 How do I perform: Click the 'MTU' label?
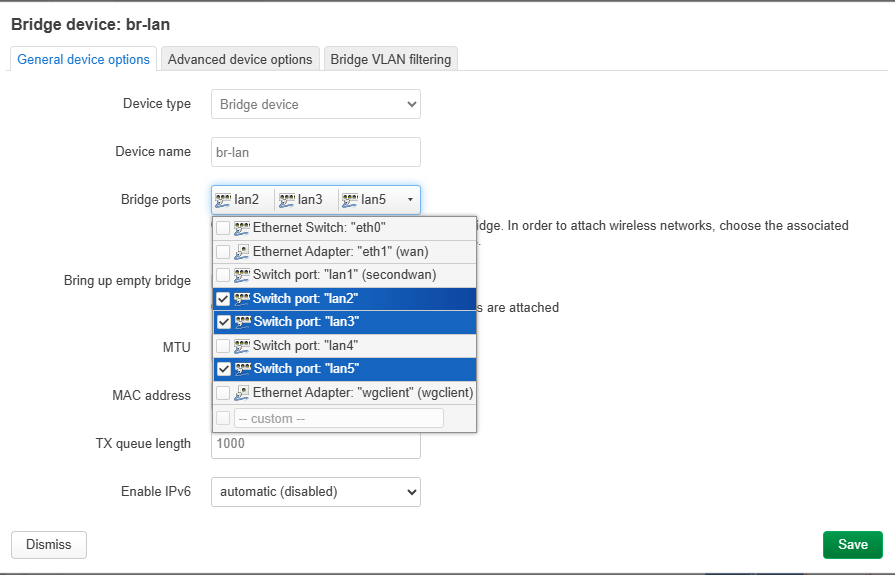pyautogui.click(x=176, y=348)
